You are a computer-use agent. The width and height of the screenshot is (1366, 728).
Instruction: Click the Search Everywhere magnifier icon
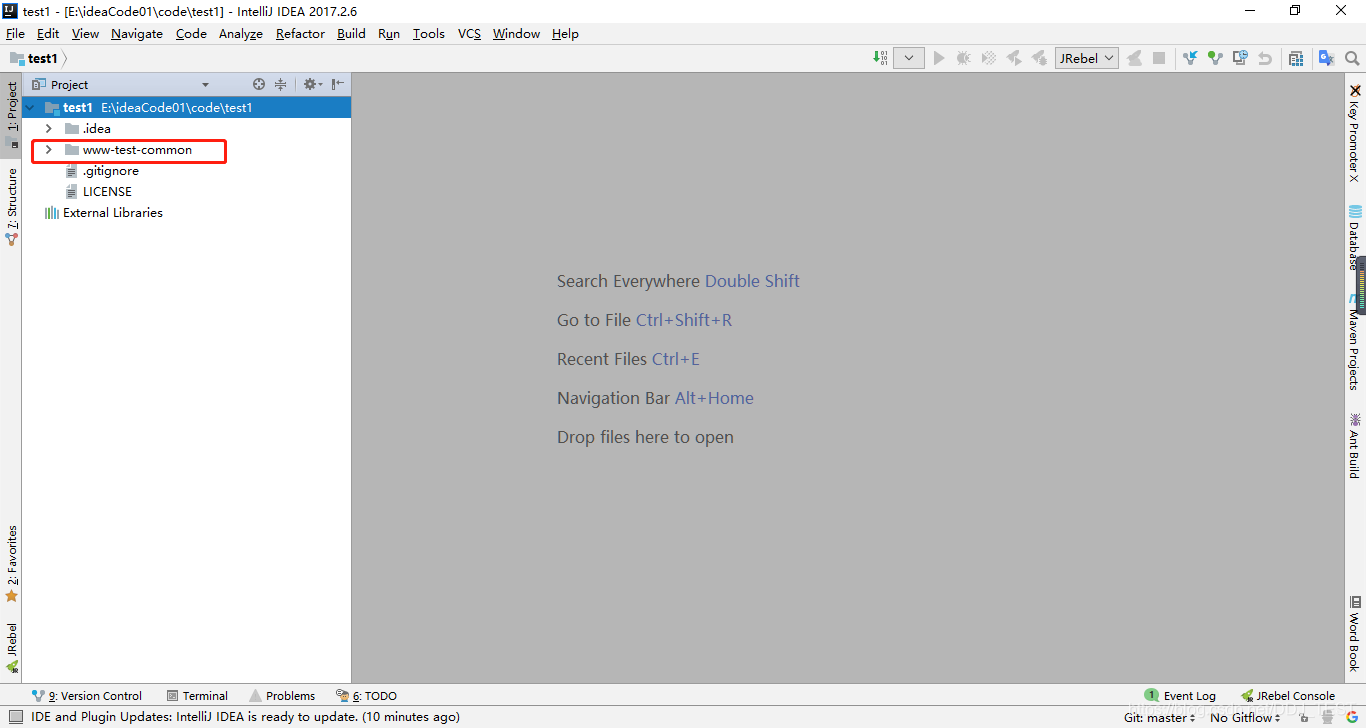pyautogui.click(x=1352, y=58)
